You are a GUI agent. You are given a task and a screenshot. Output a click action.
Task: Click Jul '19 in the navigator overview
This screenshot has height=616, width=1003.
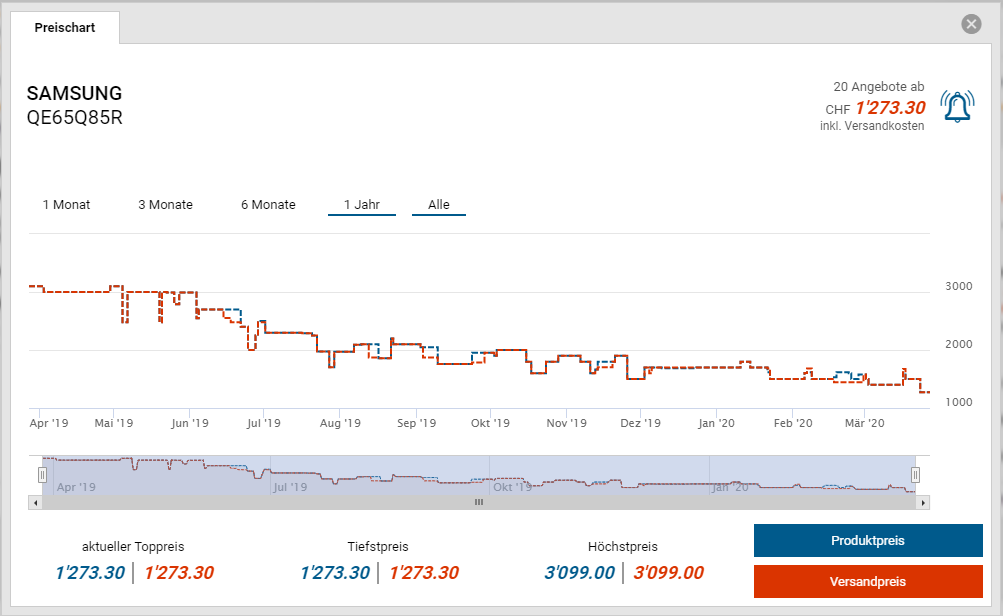(x=290, y=487)
